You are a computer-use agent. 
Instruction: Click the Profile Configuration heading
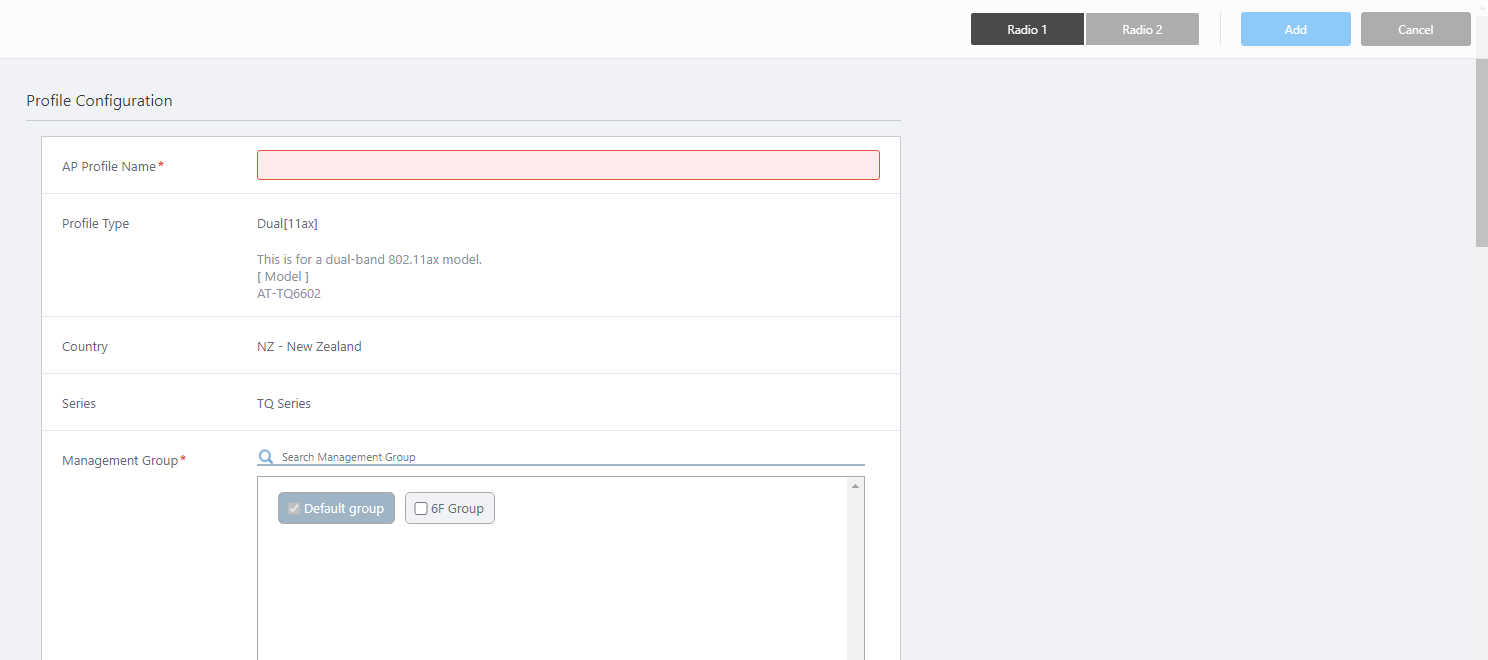point(99,101)
